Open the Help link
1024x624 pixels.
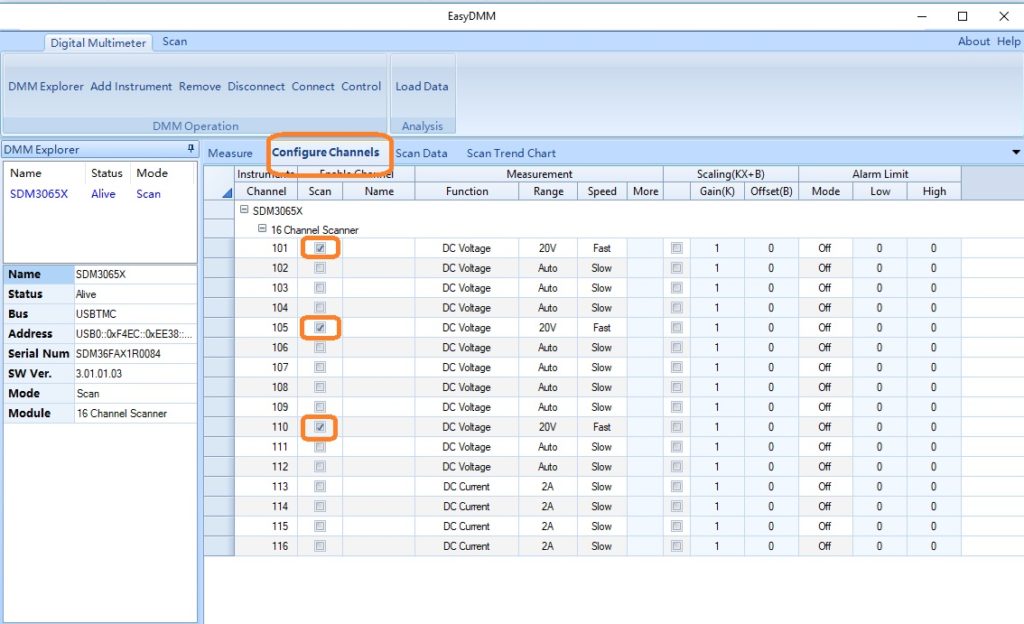pyautogui.click(x=1009, y=41)
